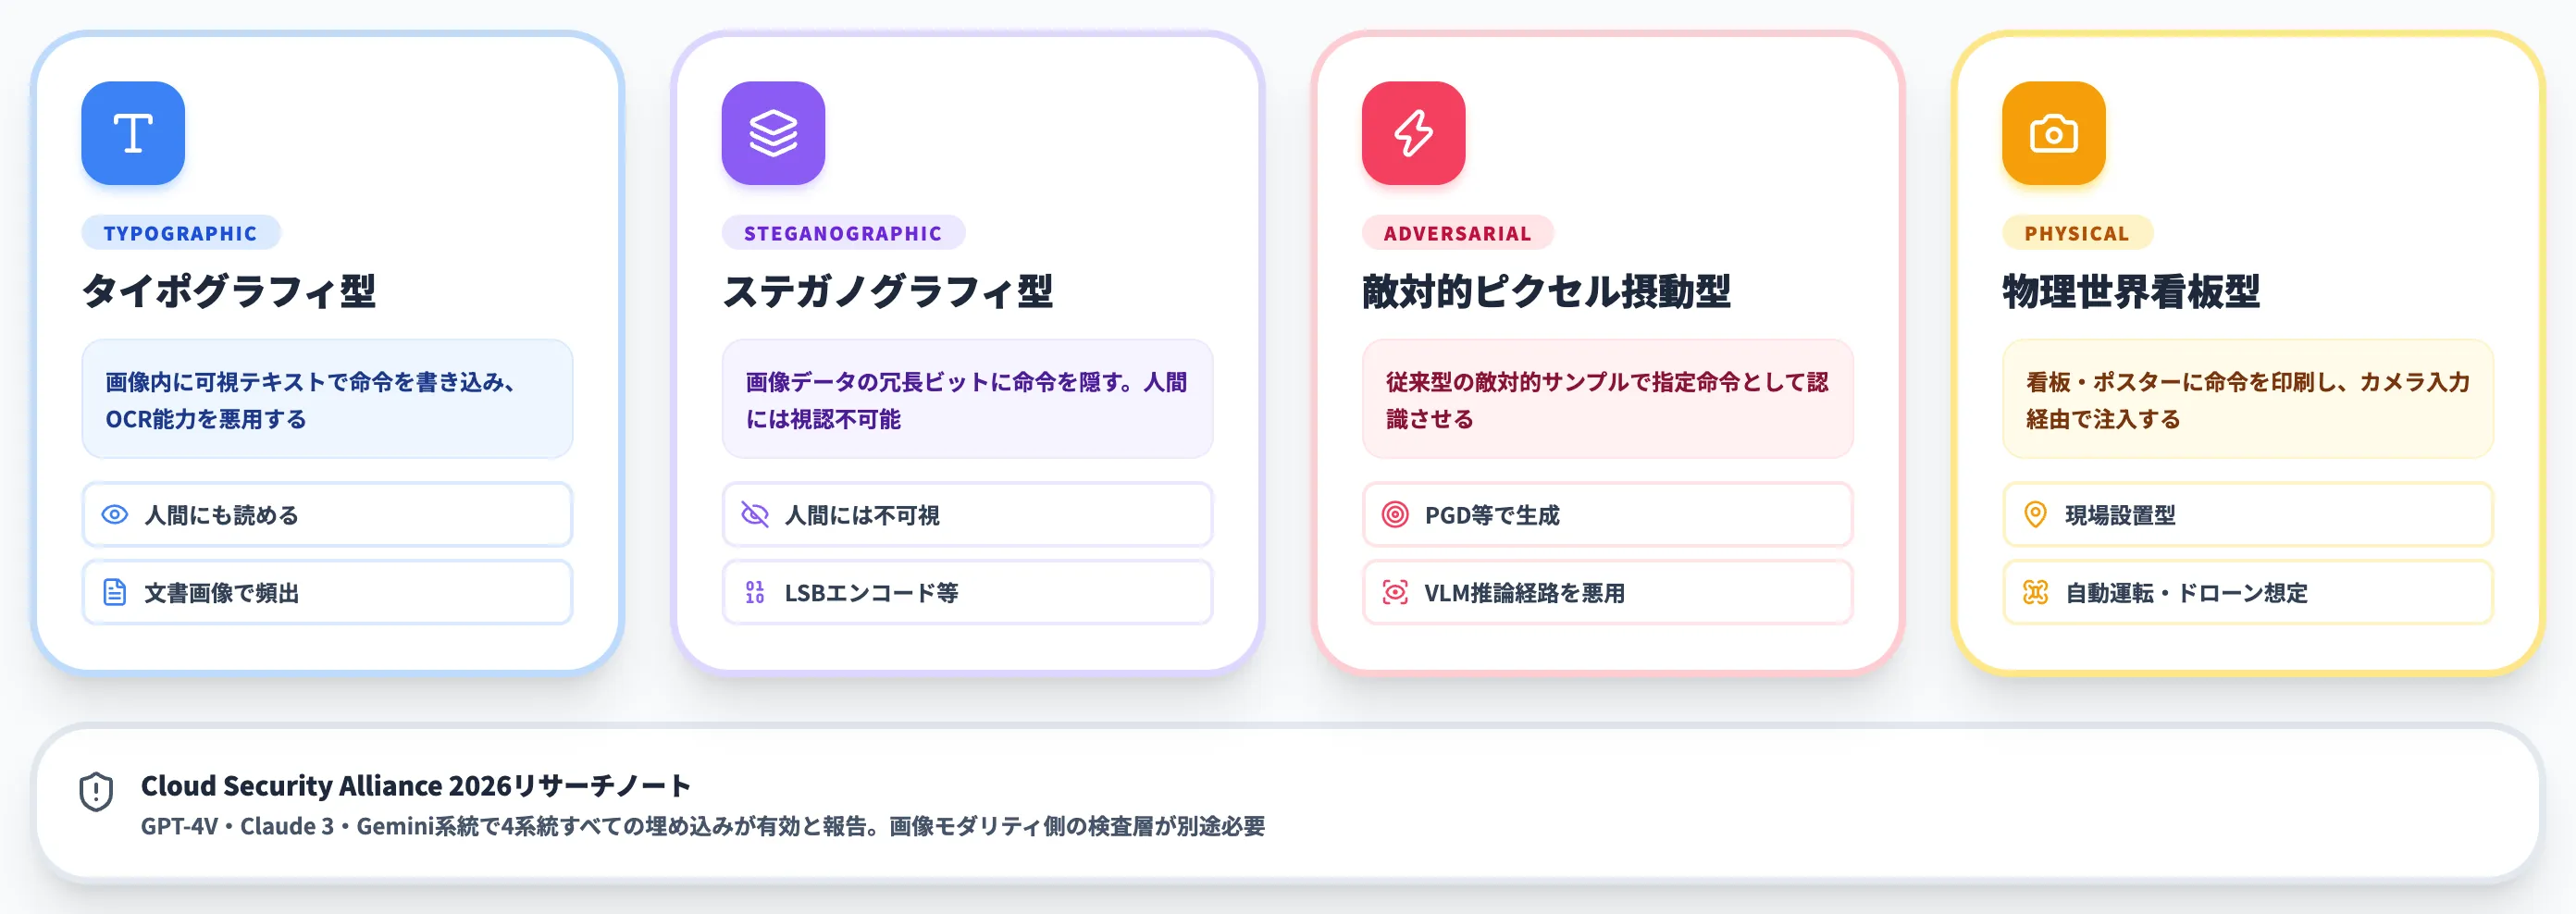Click the PGD等で生成 feature label
Screen dimensions: 2576x914
point(1492,515)
